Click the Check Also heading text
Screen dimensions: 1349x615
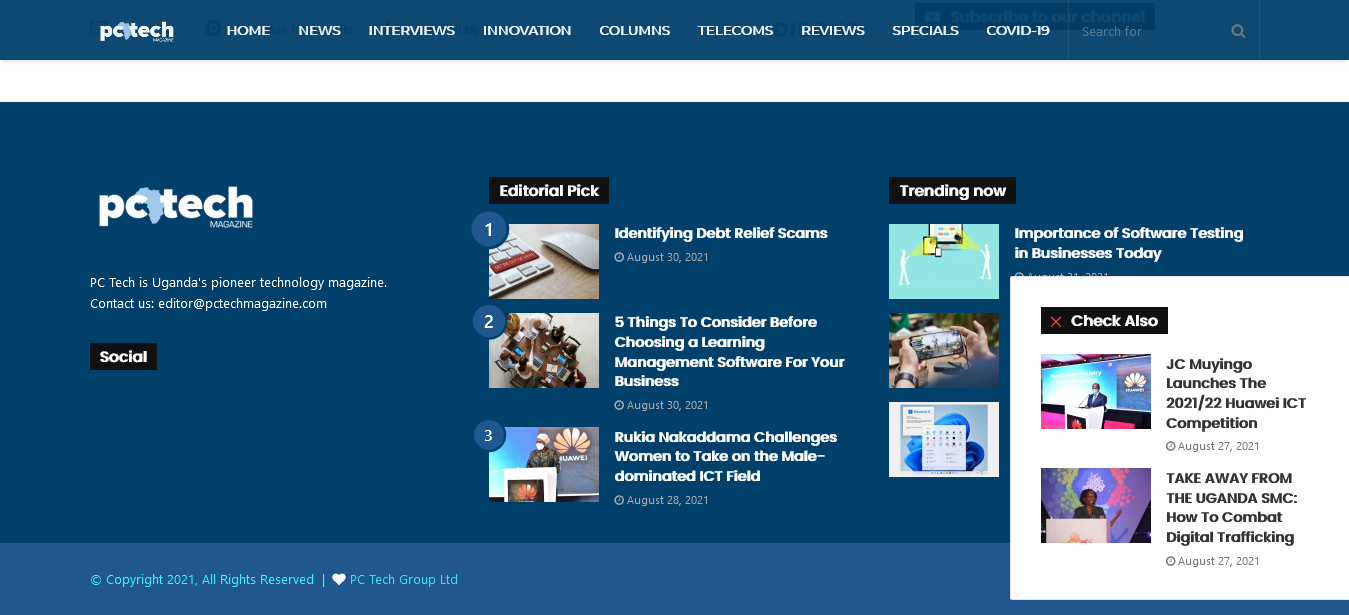[1114, 320]
